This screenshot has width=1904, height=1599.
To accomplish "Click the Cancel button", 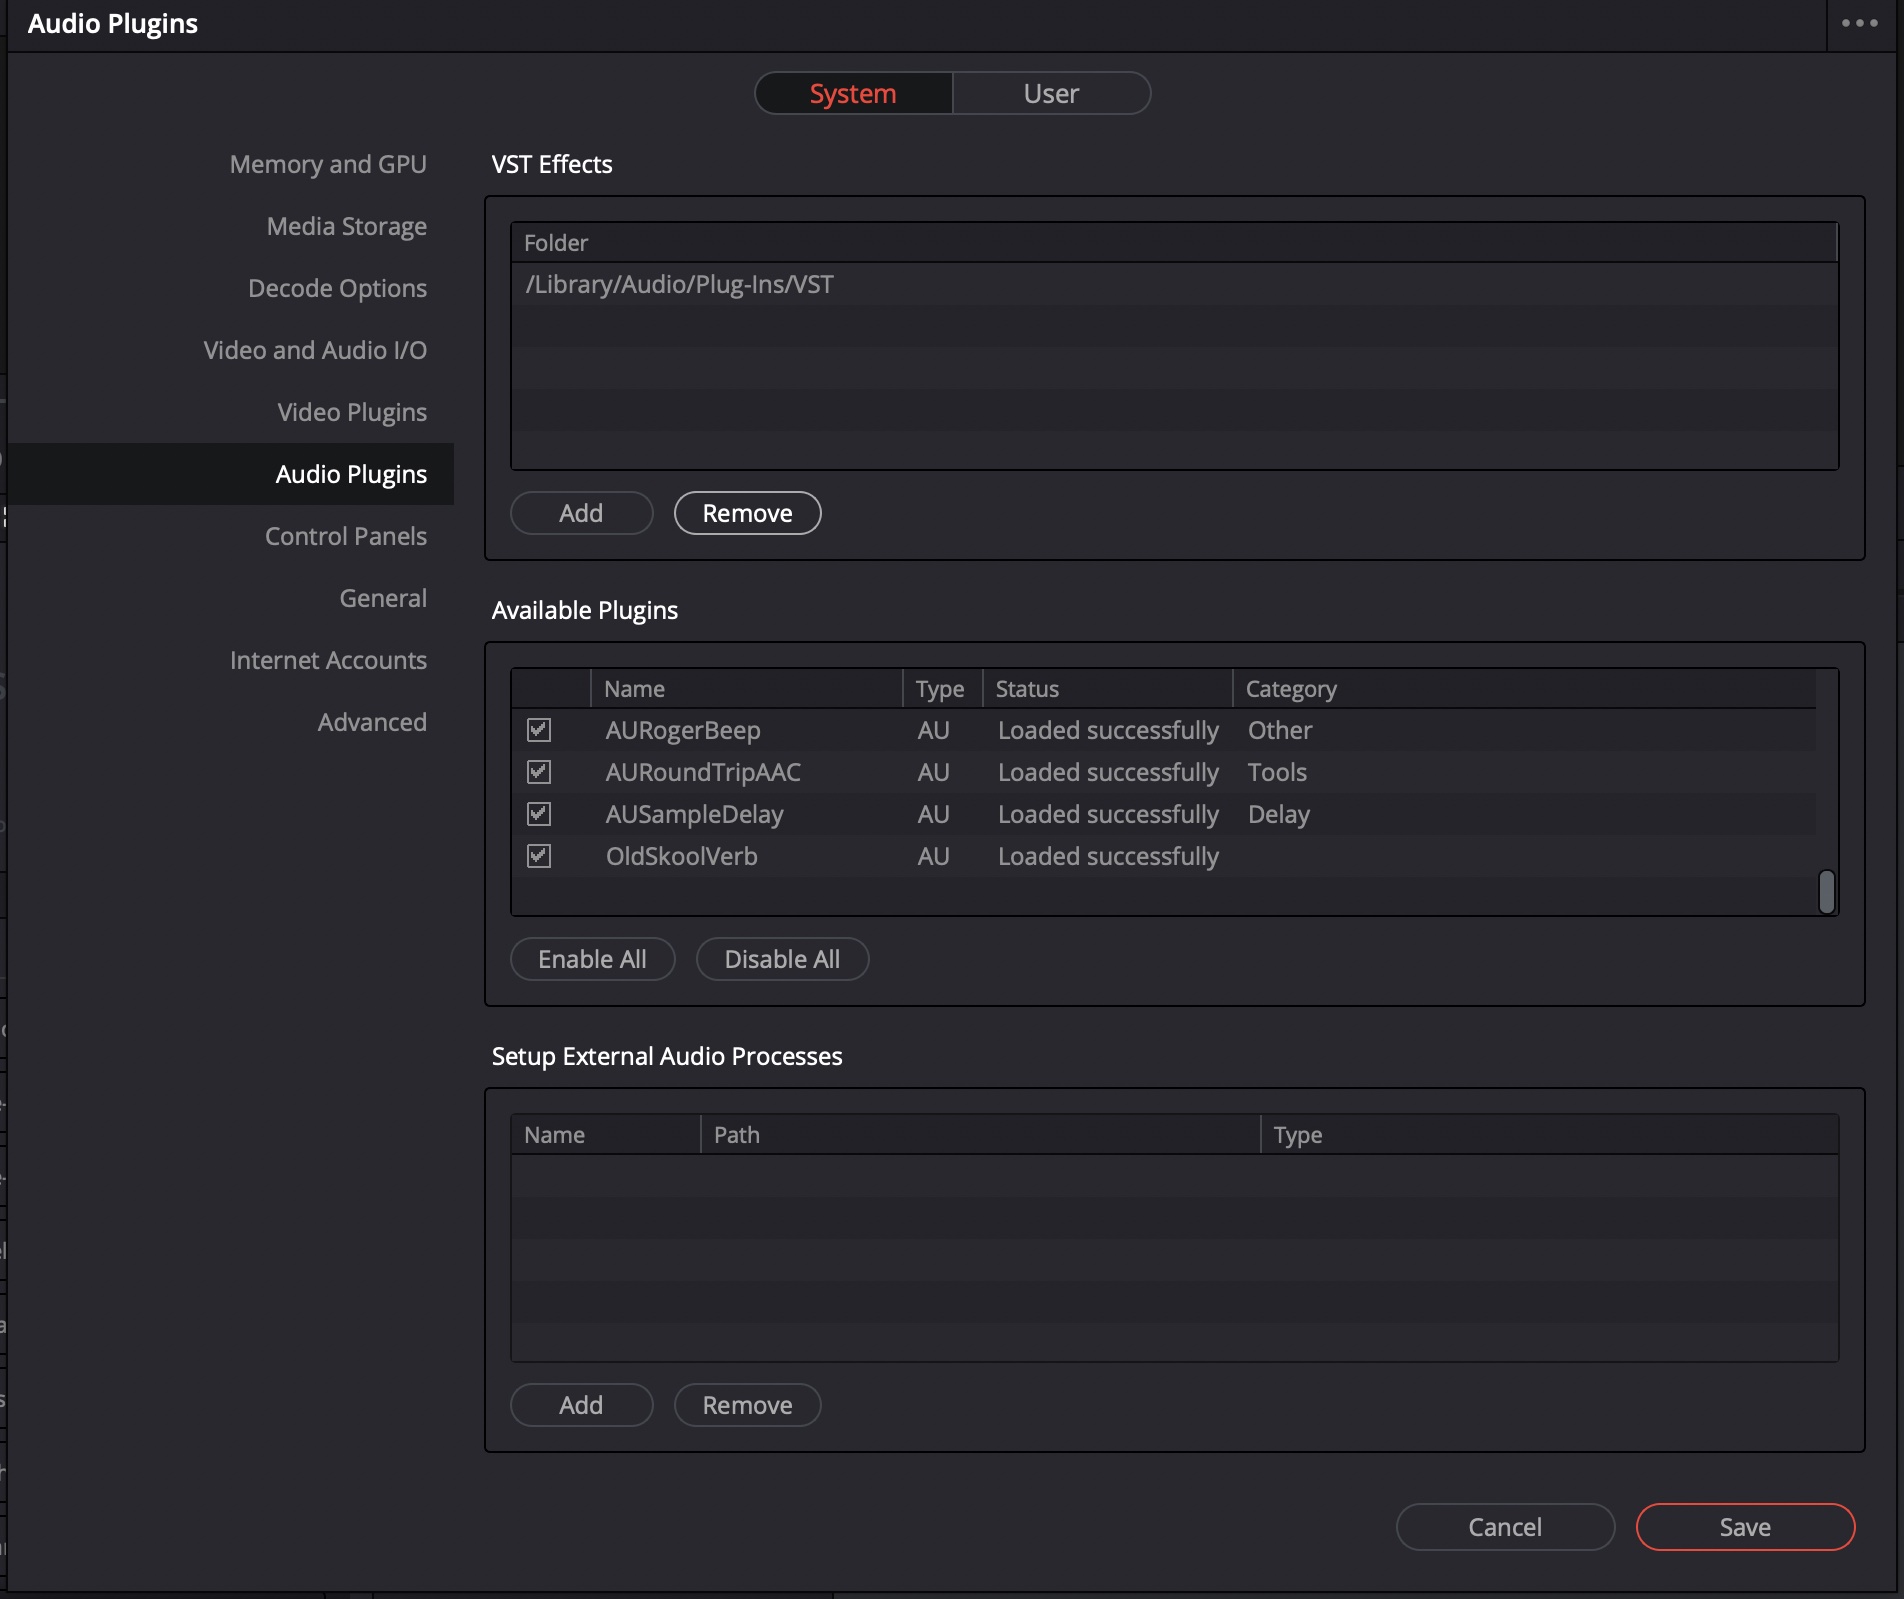I will [x=1505, y=1527].
